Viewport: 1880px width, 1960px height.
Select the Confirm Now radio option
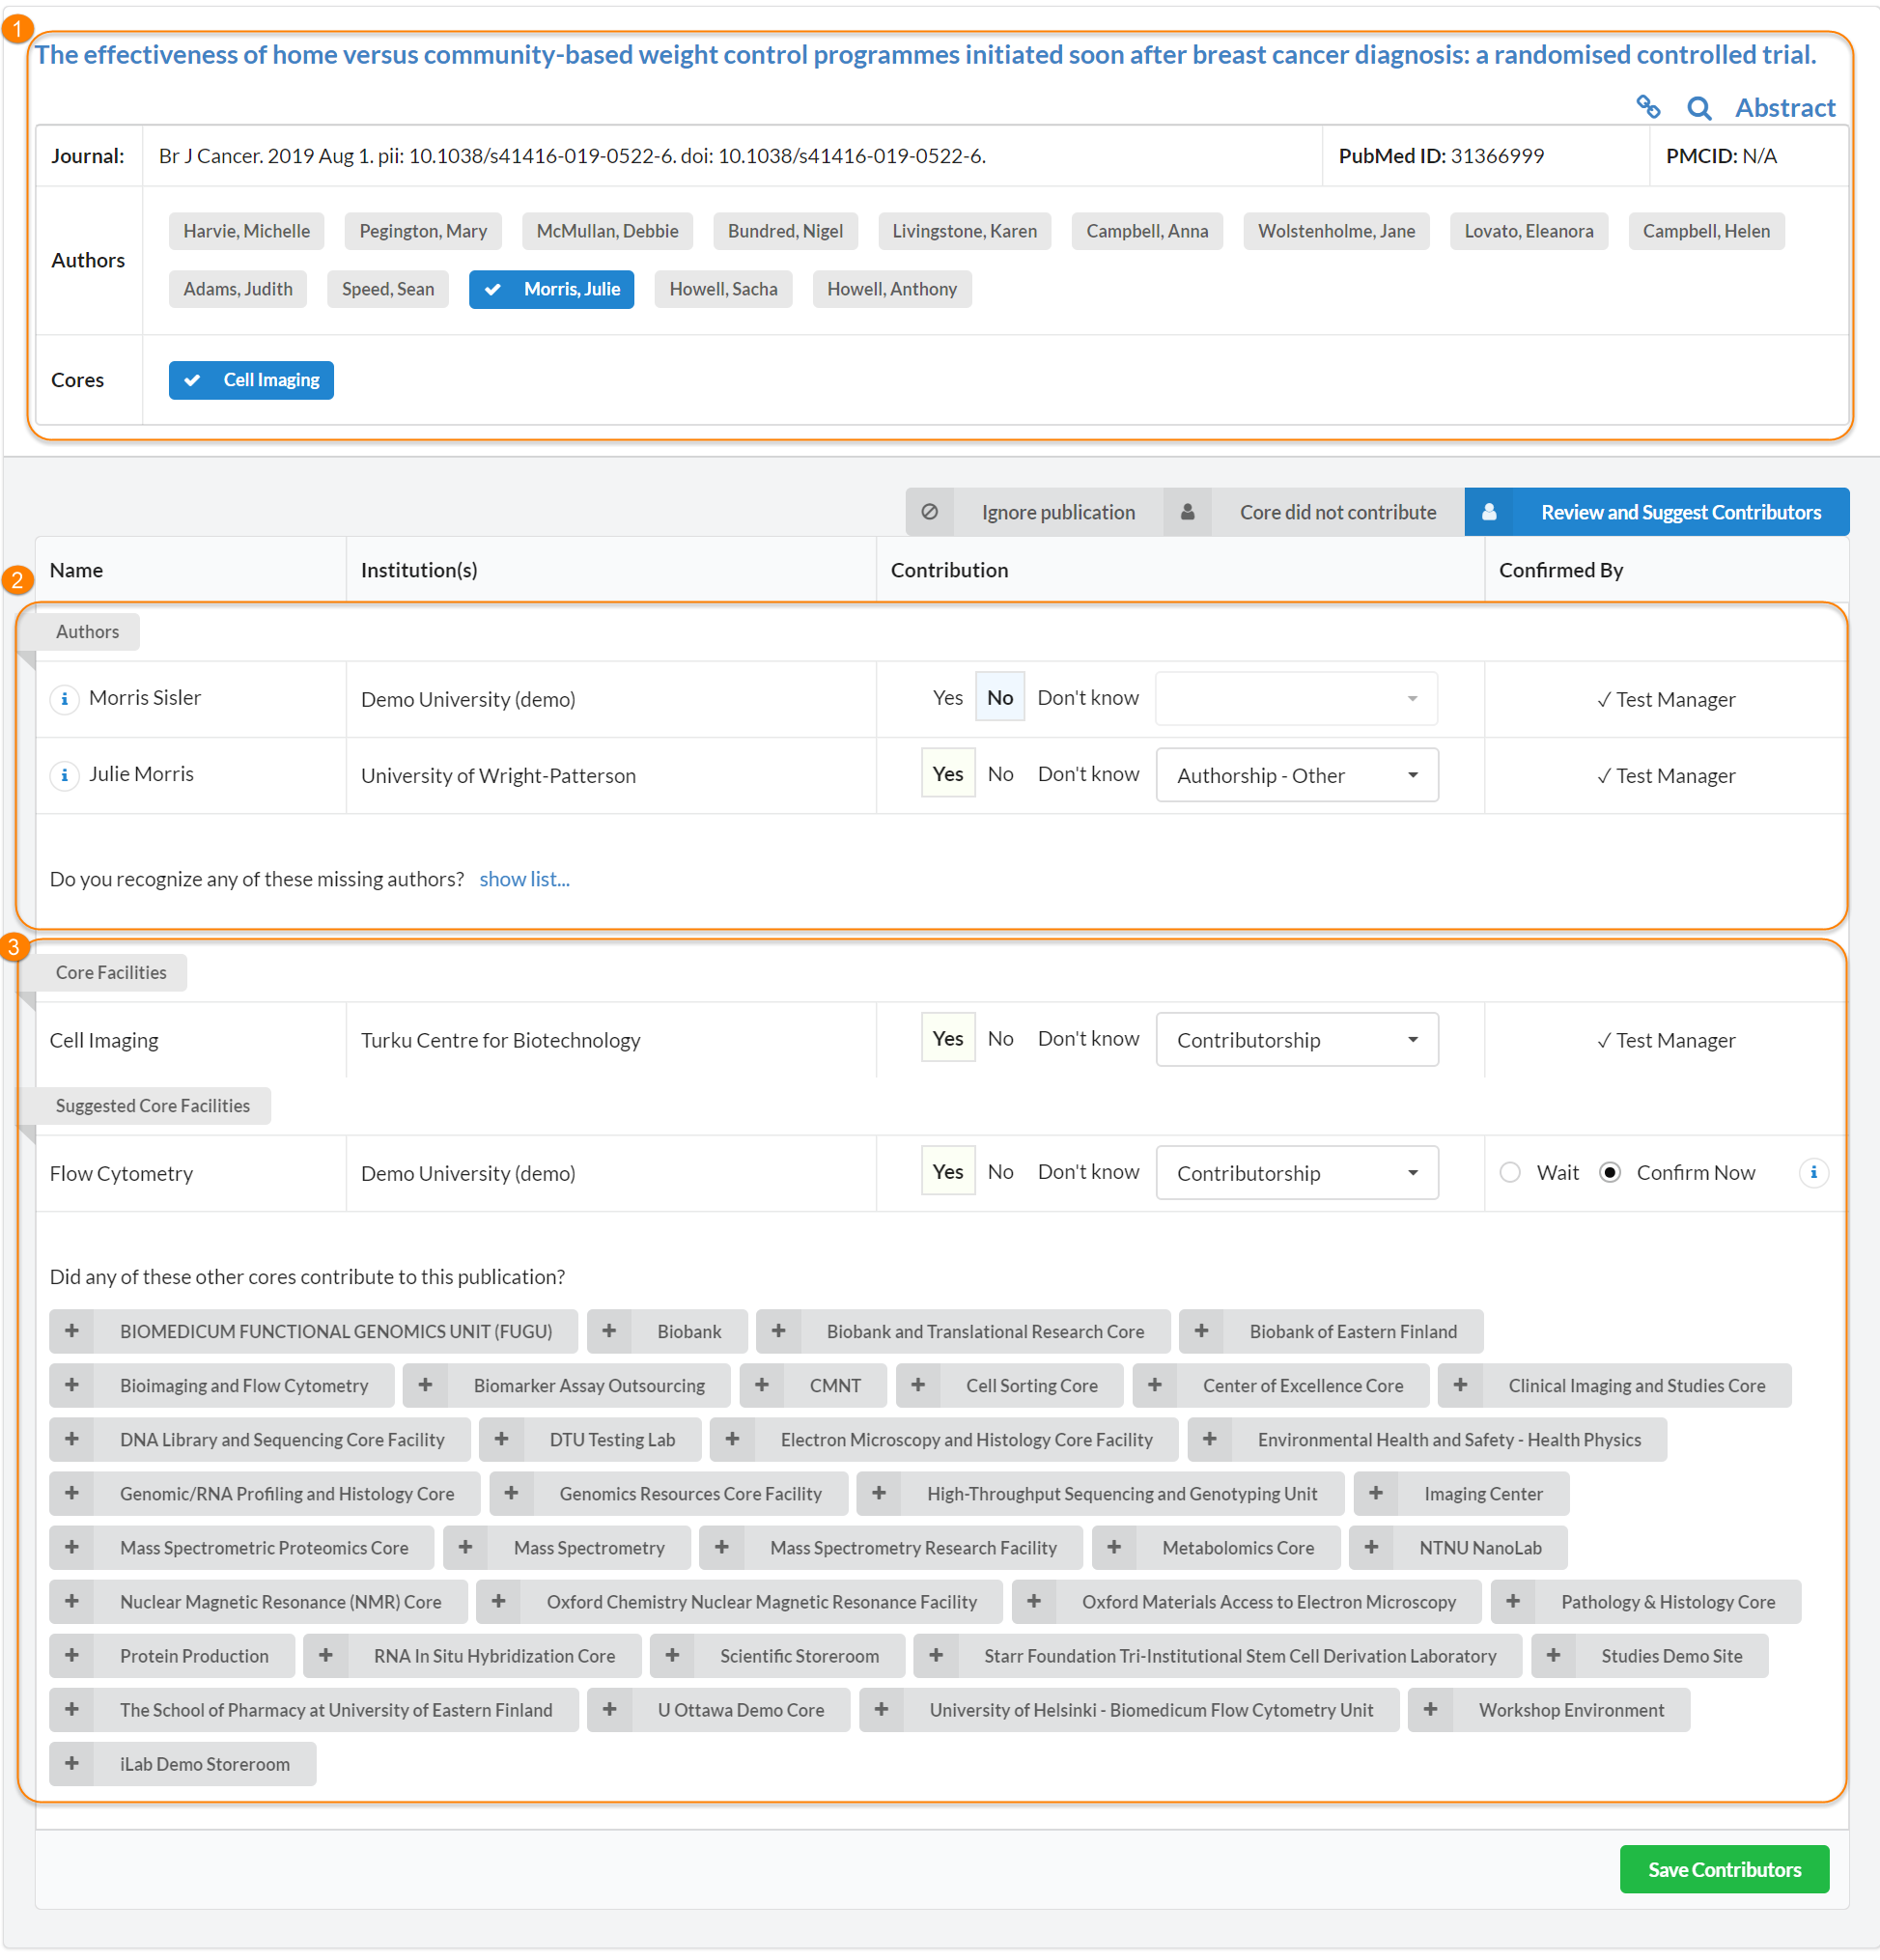1609,1172
